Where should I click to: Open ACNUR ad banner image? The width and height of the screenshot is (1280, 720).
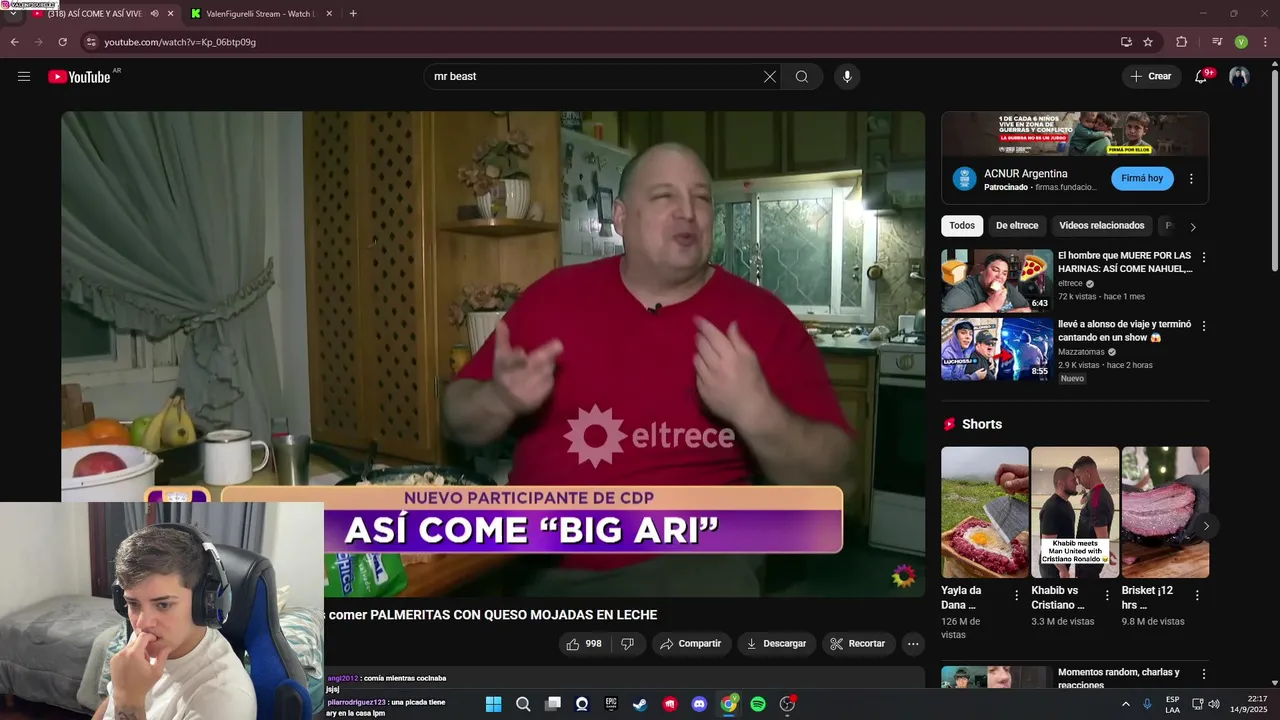click(1075, 134)
